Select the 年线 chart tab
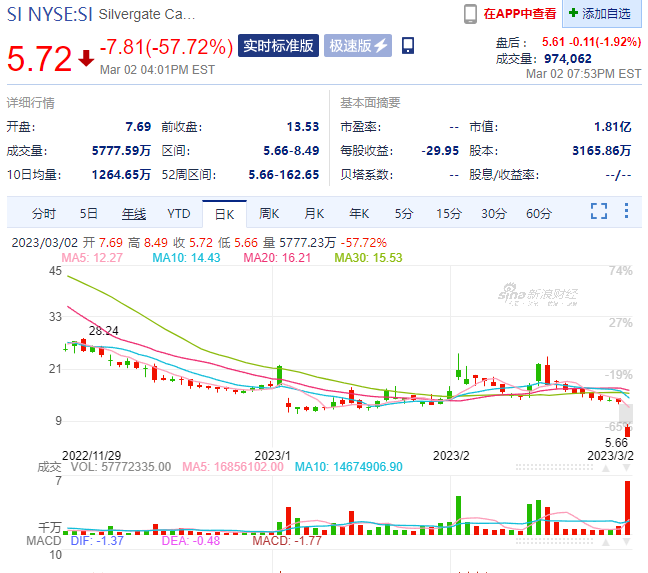The width and height of the screenshot is (648, 573). (x=133, y=214)
